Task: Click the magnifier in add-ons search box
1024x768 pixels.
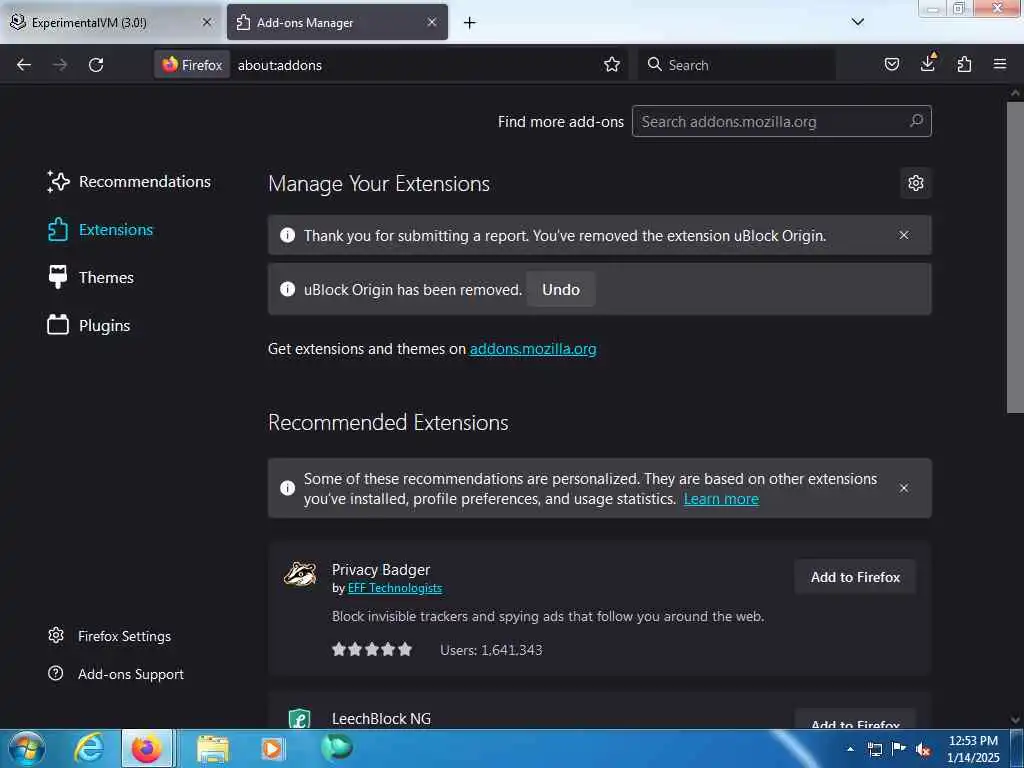Action: (917, 121)
